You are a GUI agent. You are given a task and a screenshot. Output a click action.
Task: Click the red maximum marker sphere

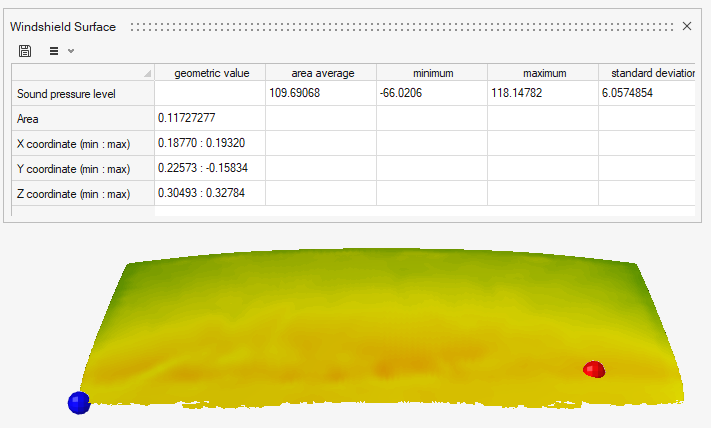(594, 370)
